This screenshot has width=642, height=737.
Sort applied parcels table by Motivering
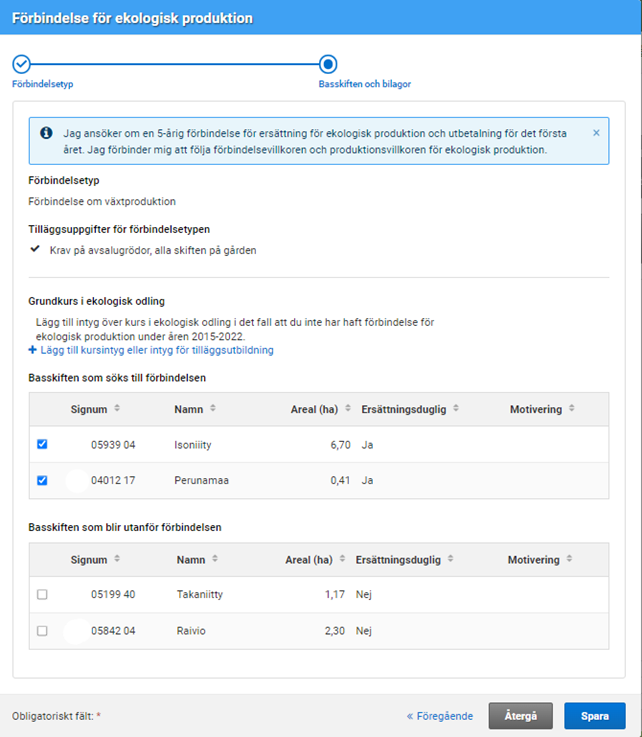click(572, 408)
